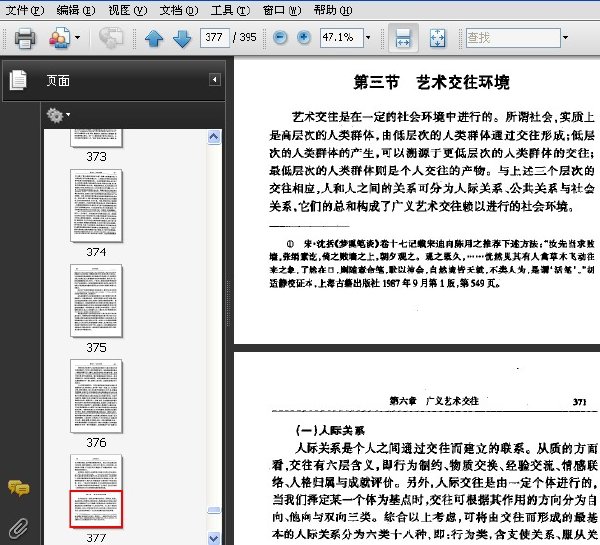The image size is (600, 545).
Task: Collapse the 页面 panel with arrow button
Action: pos(215,80)
